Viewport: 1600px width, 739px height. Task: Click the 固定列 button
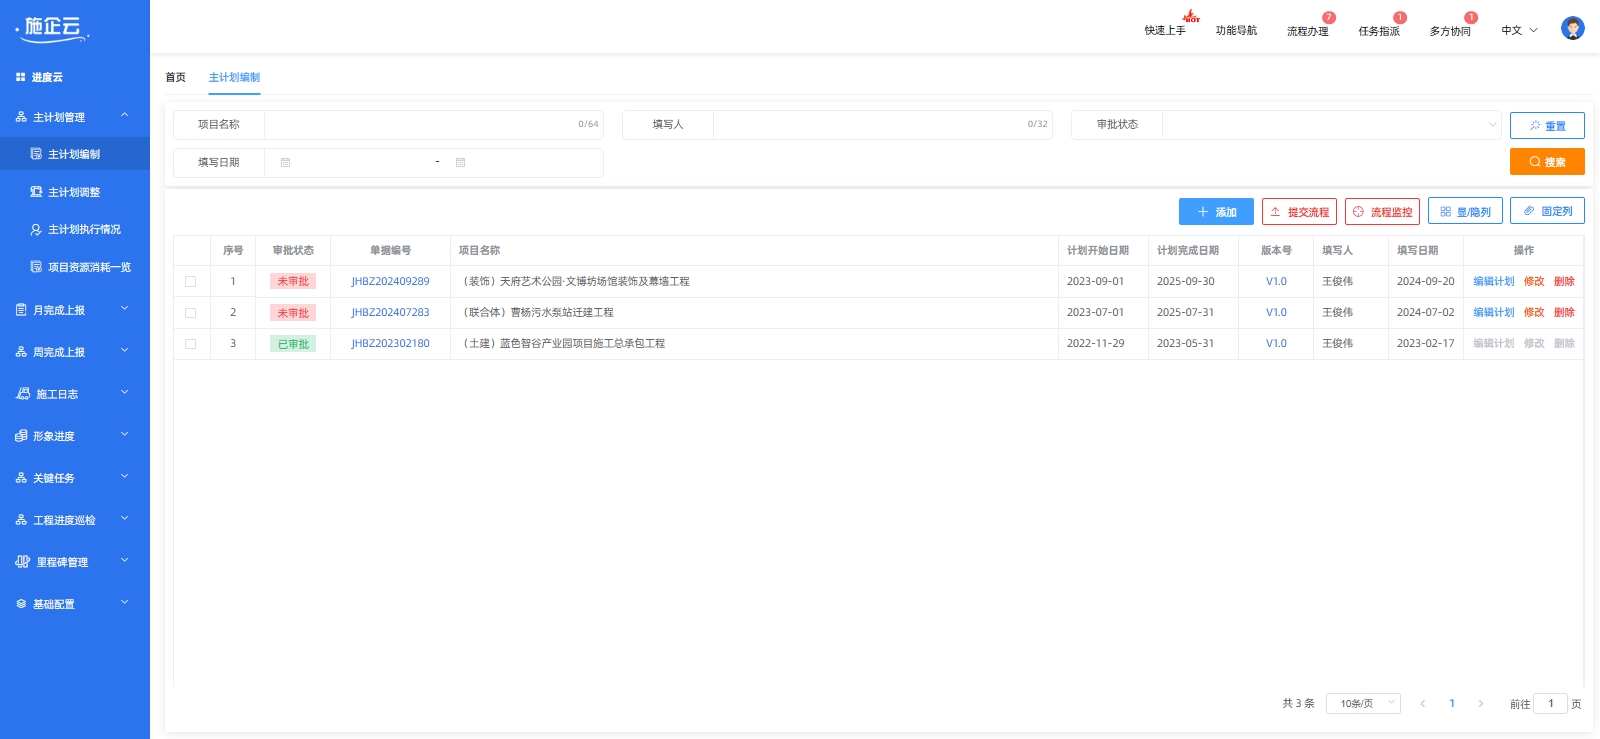point(1547,211)
